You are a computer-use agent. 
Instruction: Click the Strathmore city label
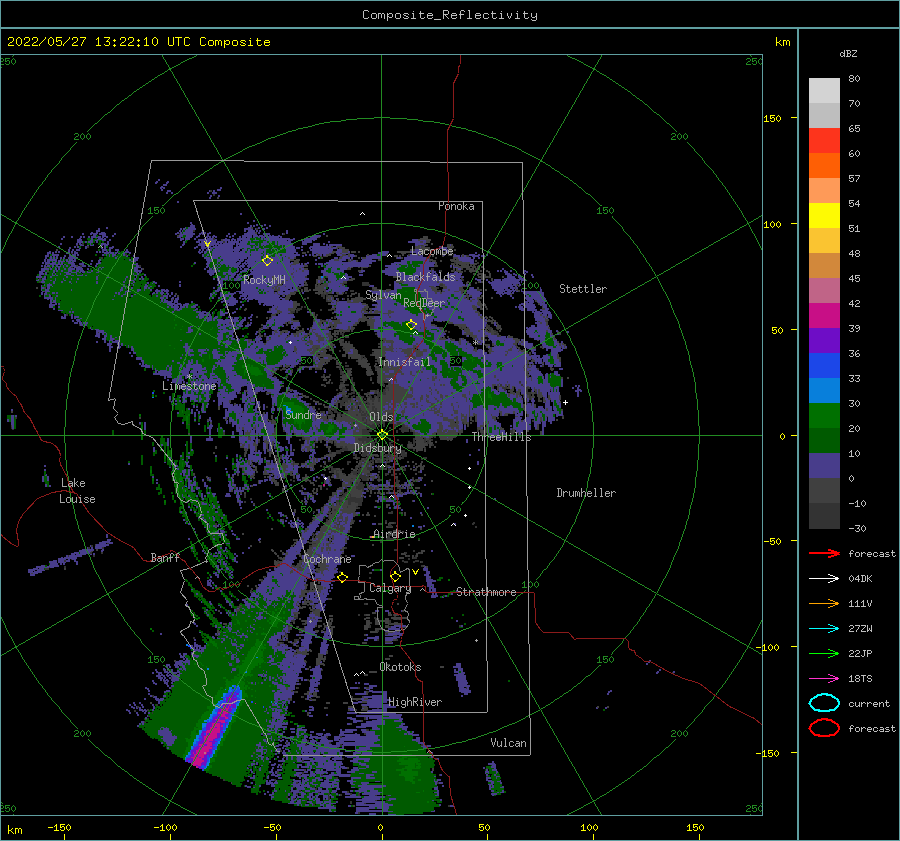(x=486, y=592)
